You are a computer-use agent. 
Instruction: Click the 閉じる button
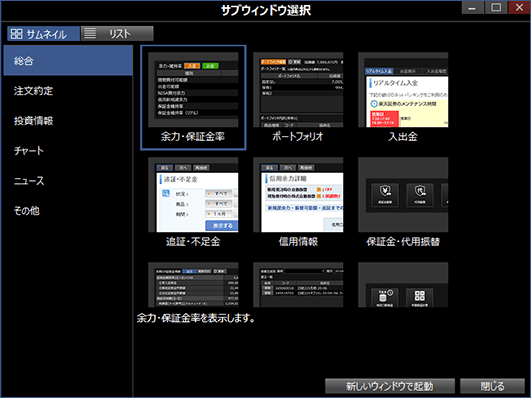pos(492,386)
